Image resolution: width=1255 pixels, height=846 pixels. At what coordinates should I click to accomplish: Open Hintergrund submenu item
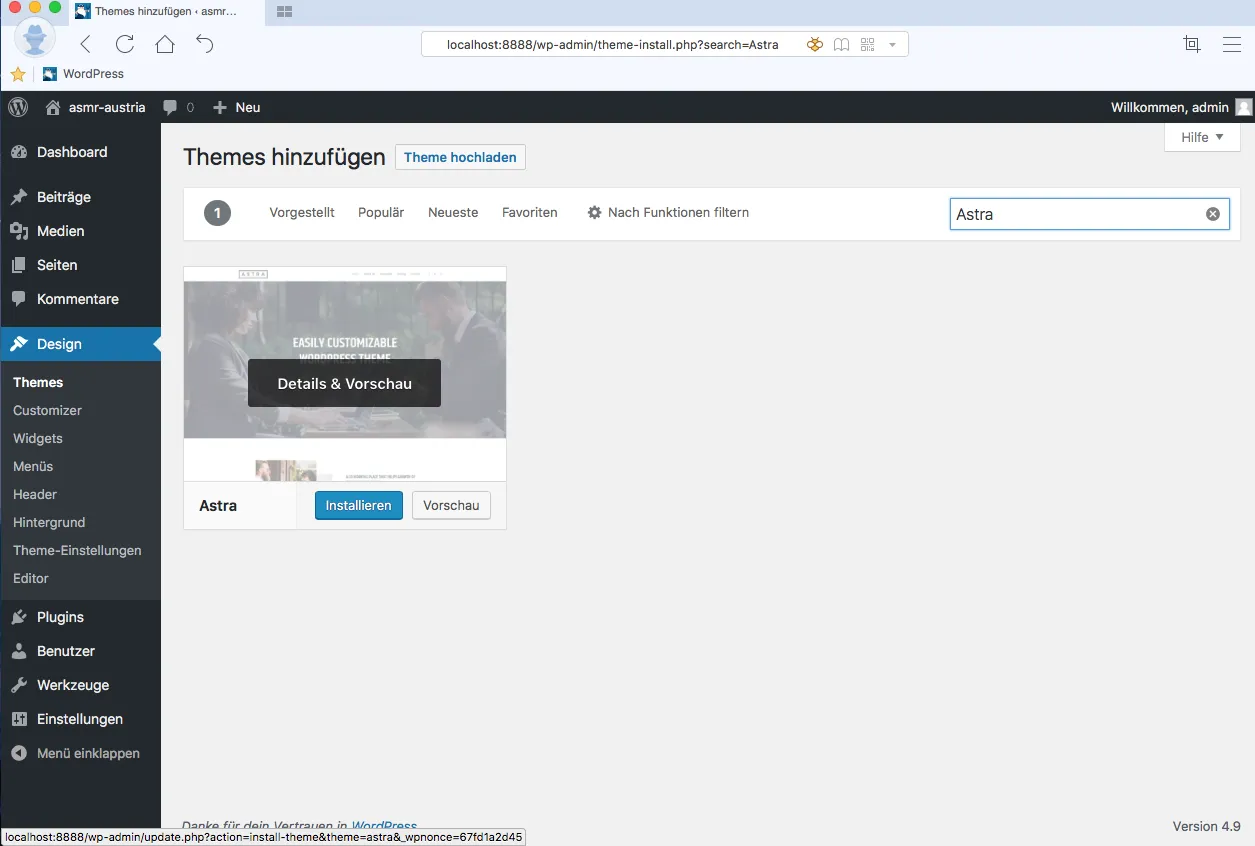coord(49,522)
